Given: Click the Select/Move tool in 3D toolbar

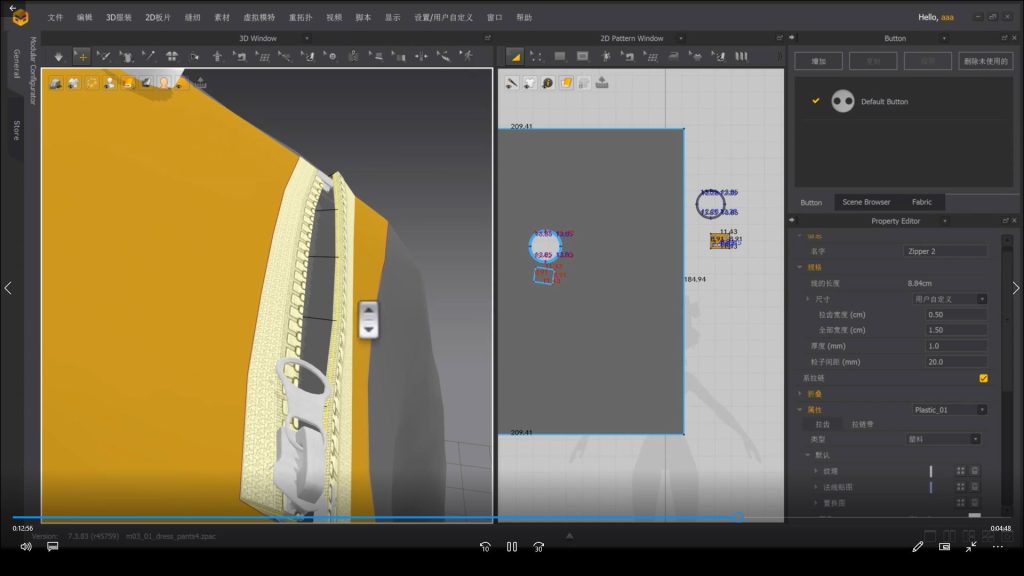Looking at the screenshot, I should [x=81, y=56].
